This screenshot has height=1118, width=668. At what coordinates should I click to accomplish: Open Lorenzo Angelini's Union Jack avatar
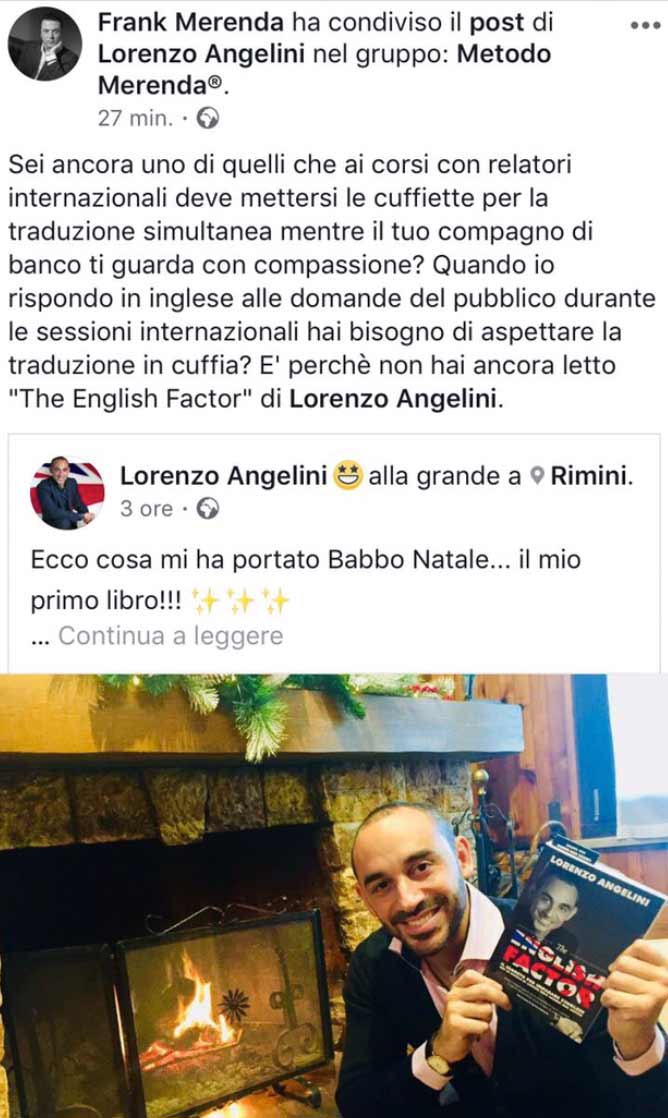tap(67, 493)
